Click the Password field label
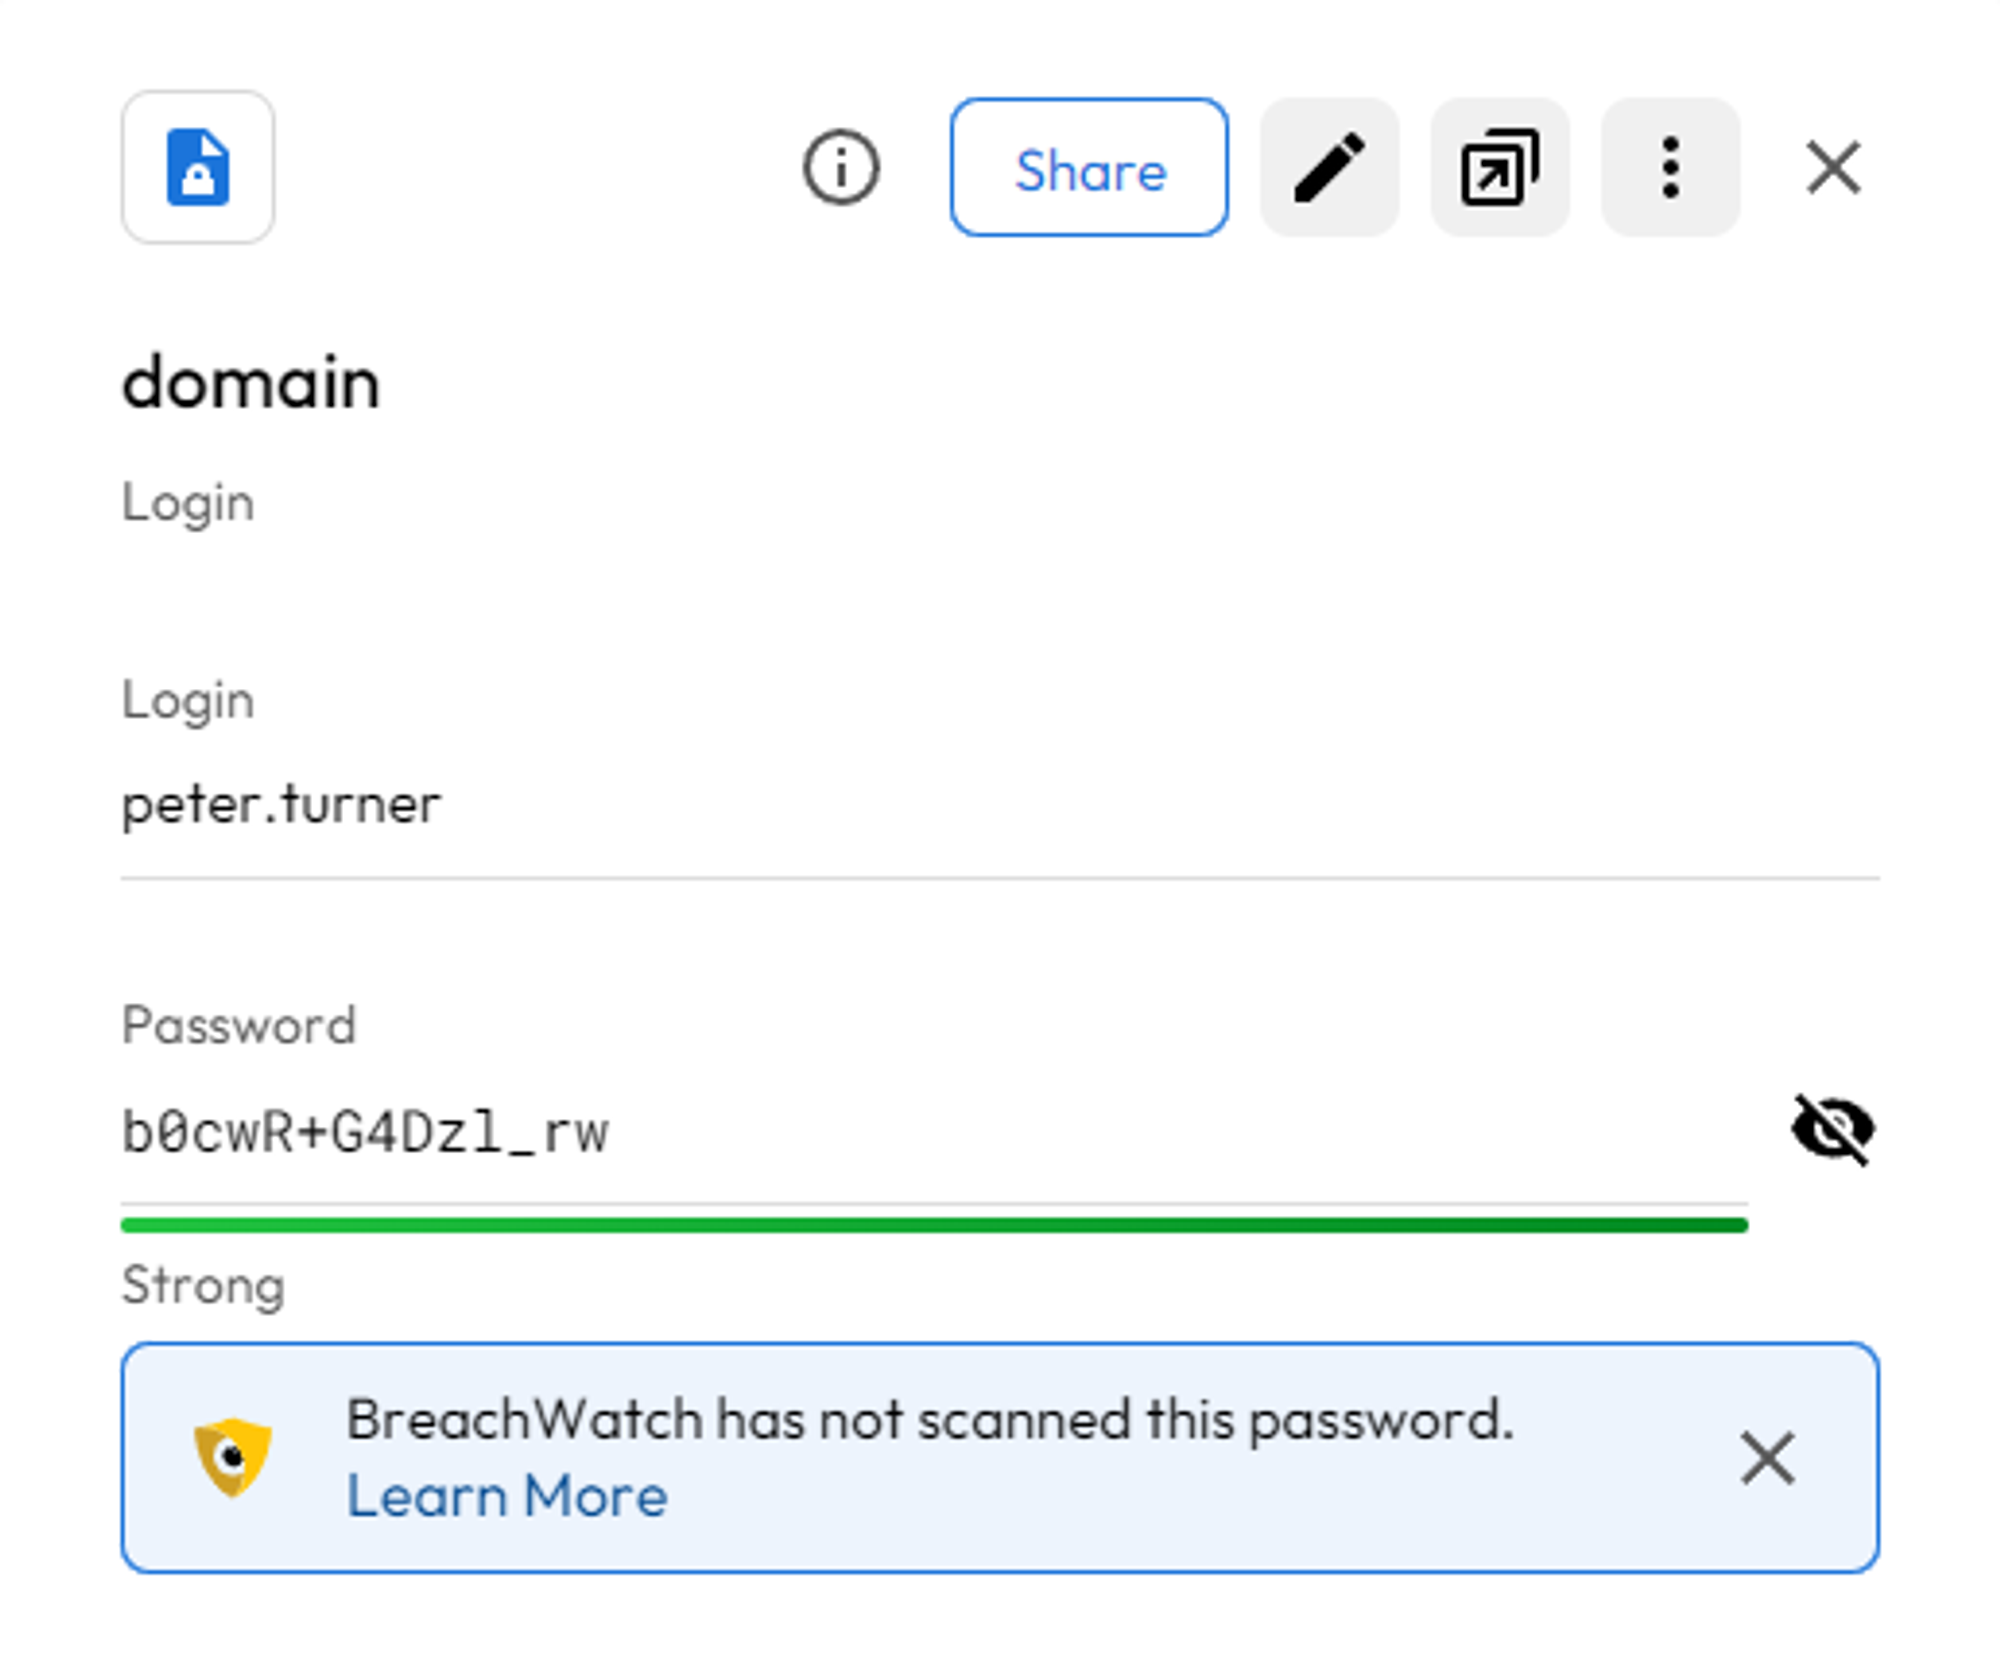 [x=238, y=1025]
